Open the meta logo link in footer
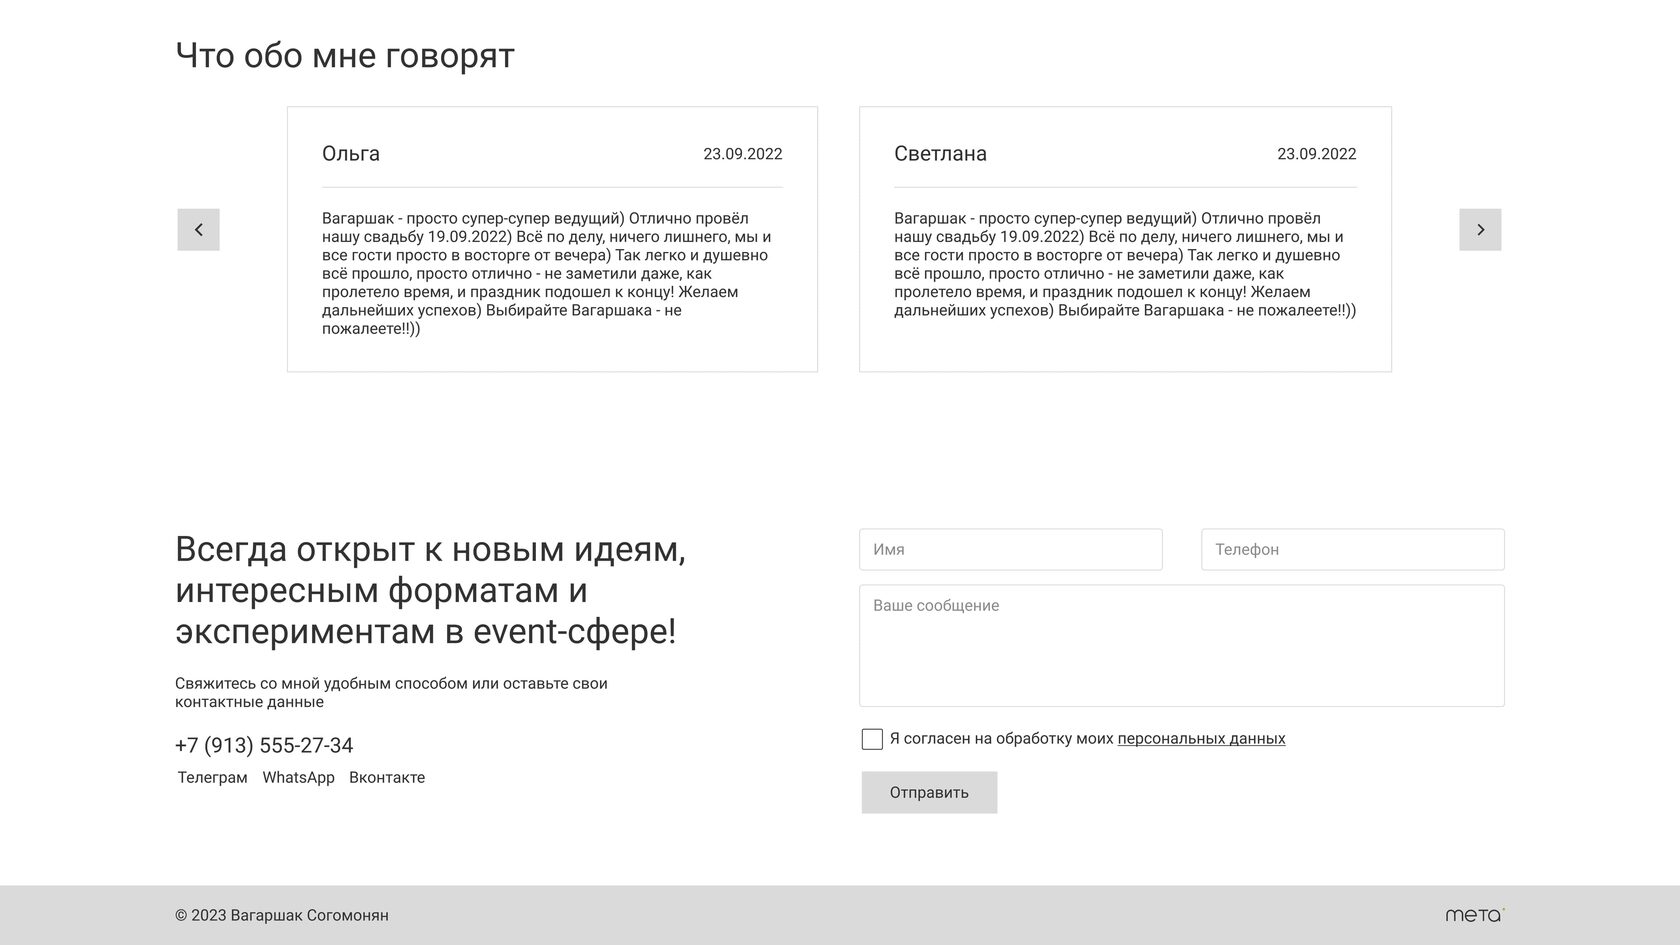The height and width of the screenshot is (945, 1680). pyautogui.click(x=1475, y=914)
